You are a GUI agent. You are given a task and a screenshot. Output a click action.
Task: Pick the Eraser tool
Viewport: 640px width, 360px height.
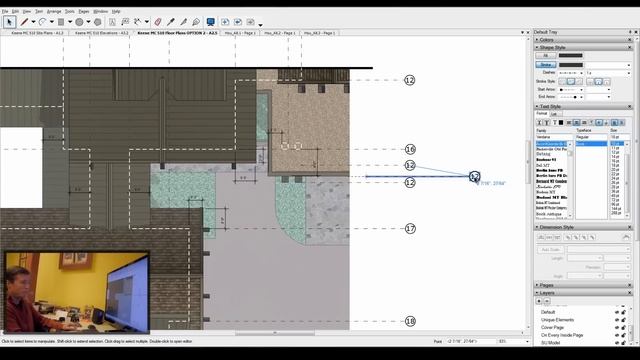pyautogui.click(x=158, y=22)
